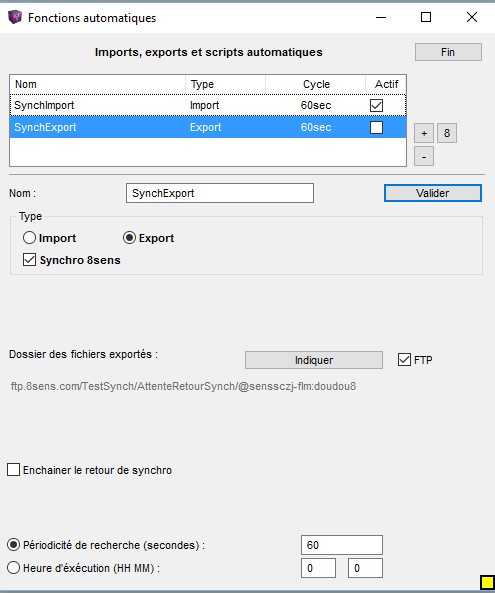The width and height of the screenshot is (495, 593).
Task: Click the Cycle column header
Action: coord(316,84)
